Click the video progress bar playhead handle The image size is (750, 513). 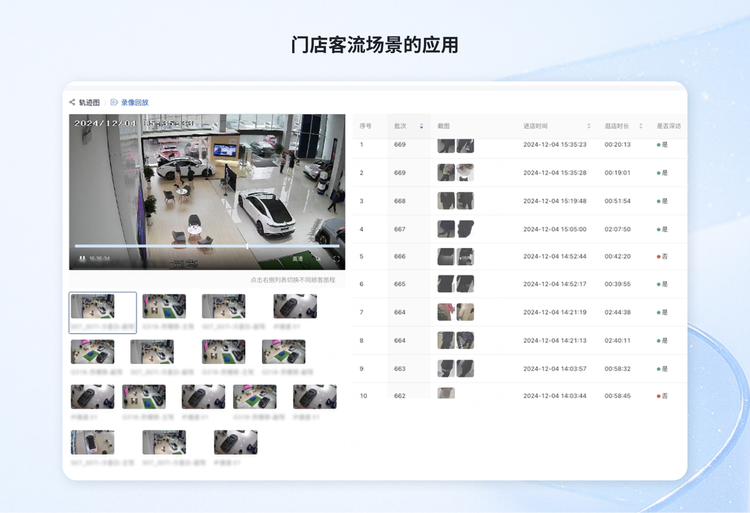pyautogui.click(x=247, y=246)
